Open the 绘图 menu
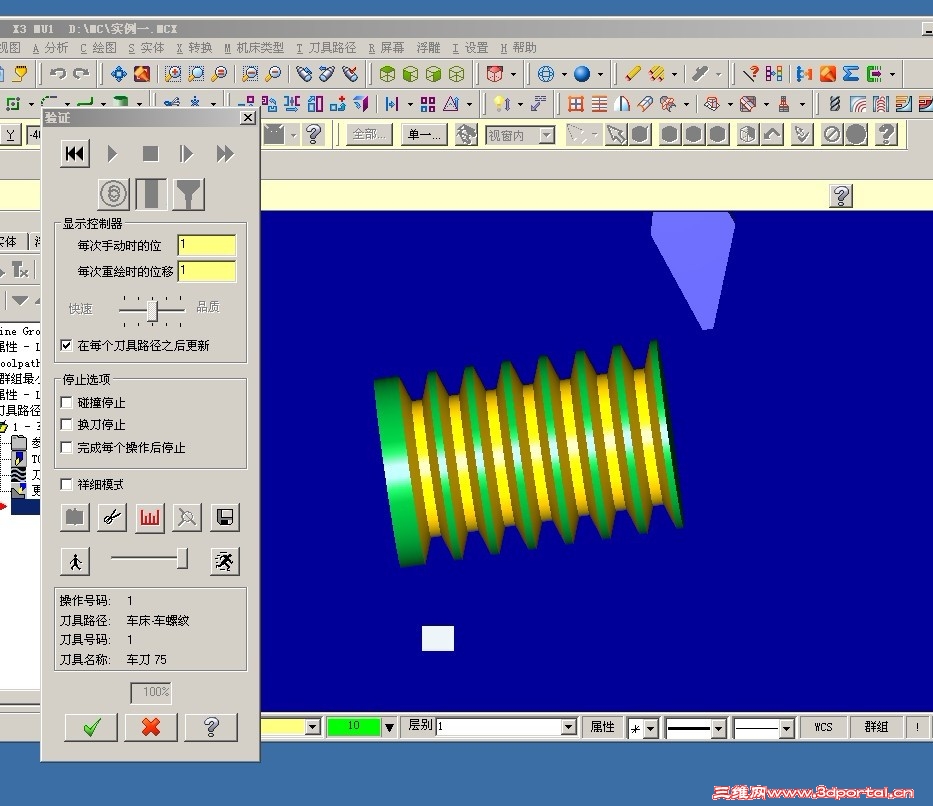The width and height of the screenshot is (933, 806). [99, 48]
